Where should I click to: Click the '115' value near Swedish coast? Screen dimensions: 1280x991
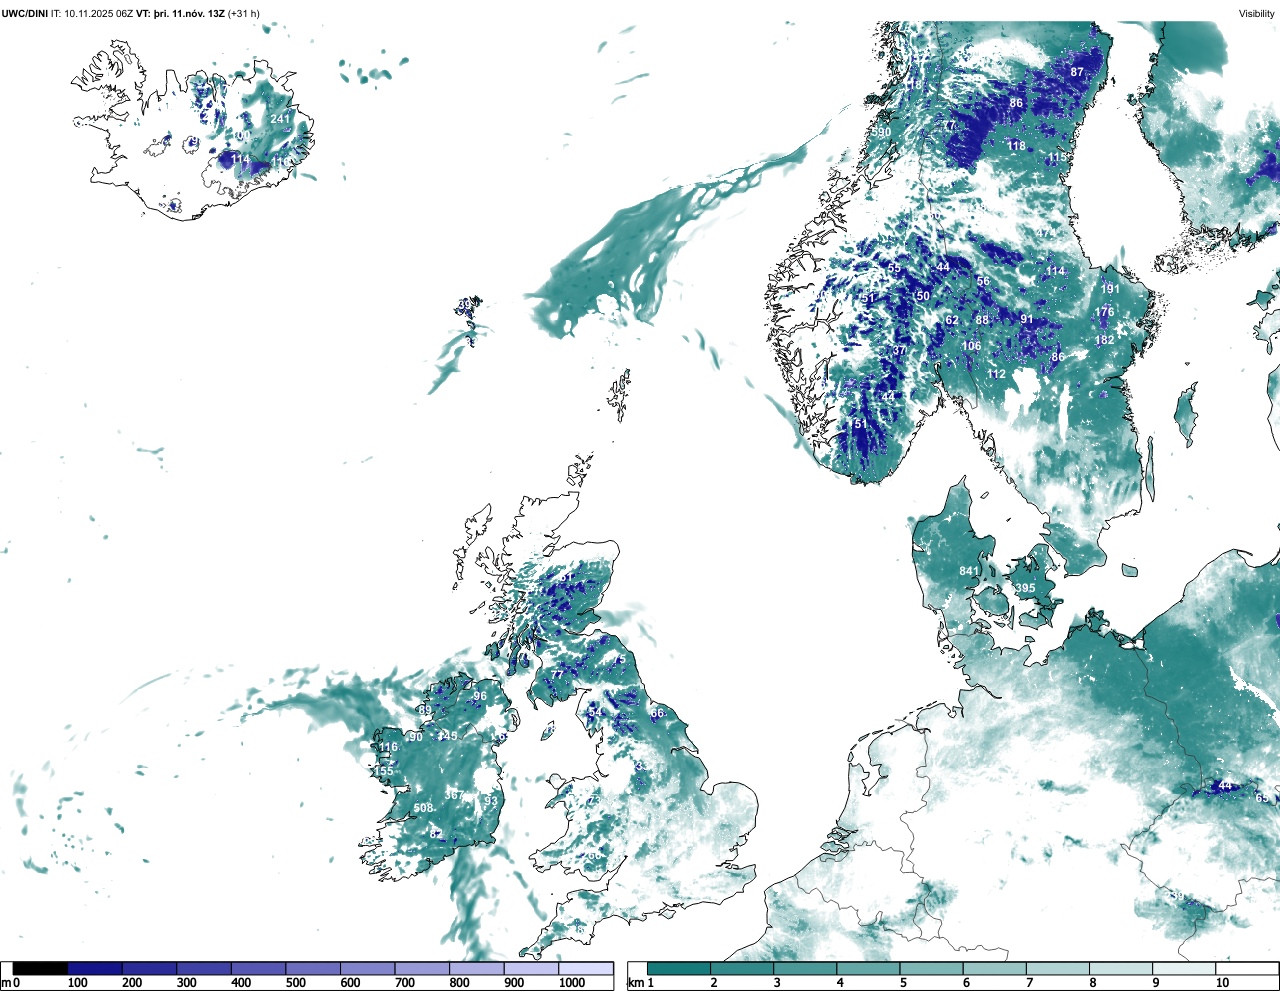point(1058,158)
